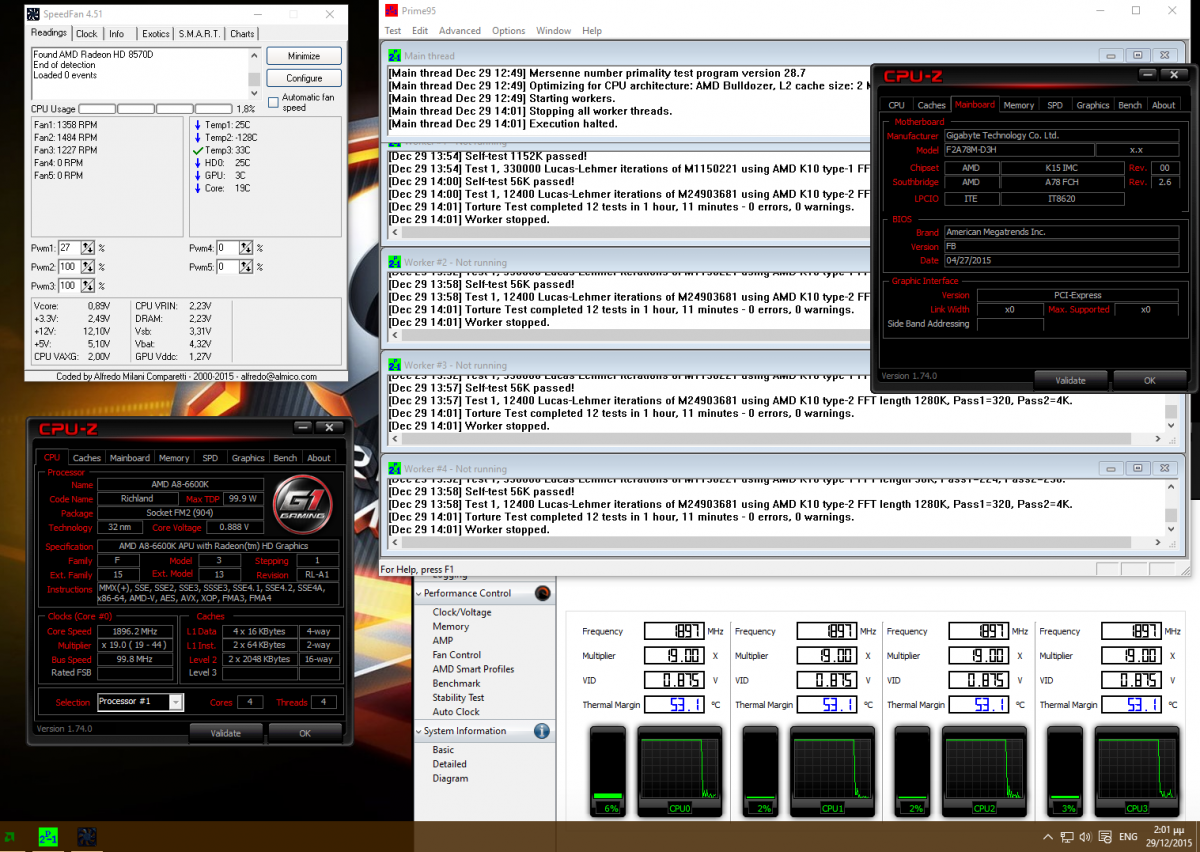Click the Performance Control gauge icon
Viewport: 1200px width, 852px height.
(542, 593)
